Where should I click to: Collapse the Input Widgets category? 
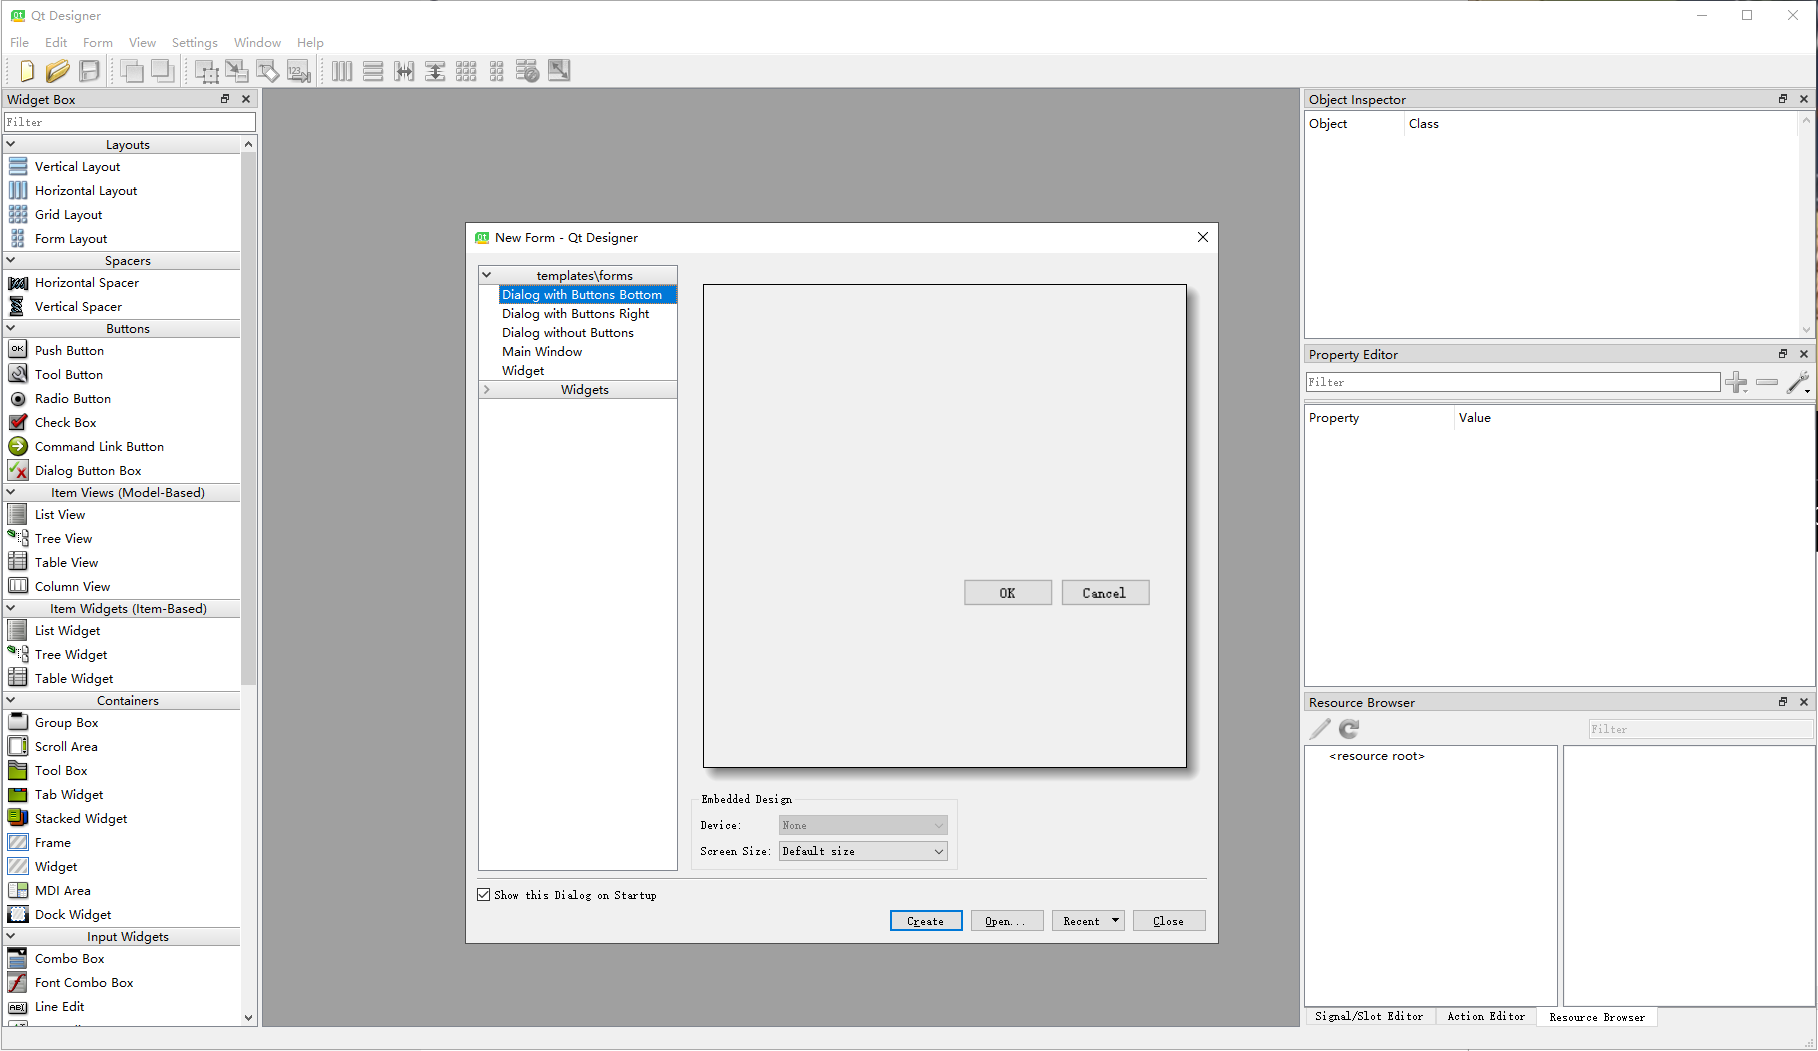point(11,936)
